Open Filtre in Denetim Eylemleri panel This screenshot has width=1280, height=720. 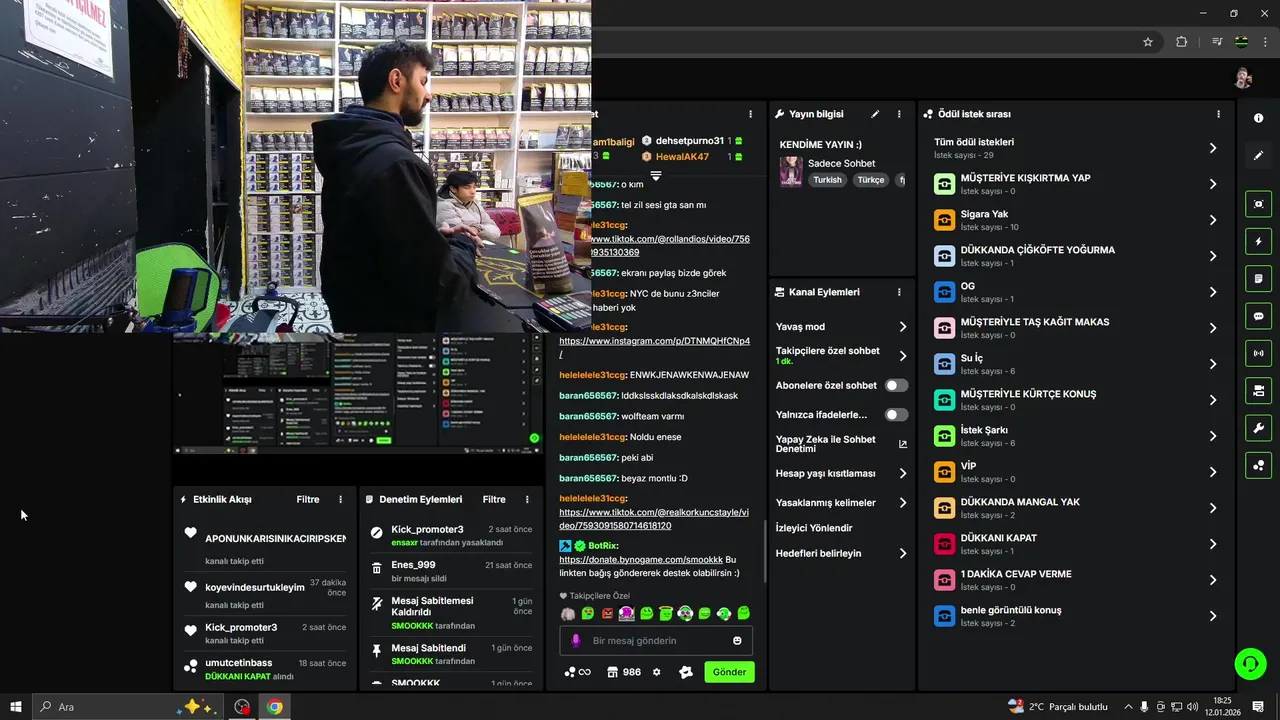pos(494,499)
